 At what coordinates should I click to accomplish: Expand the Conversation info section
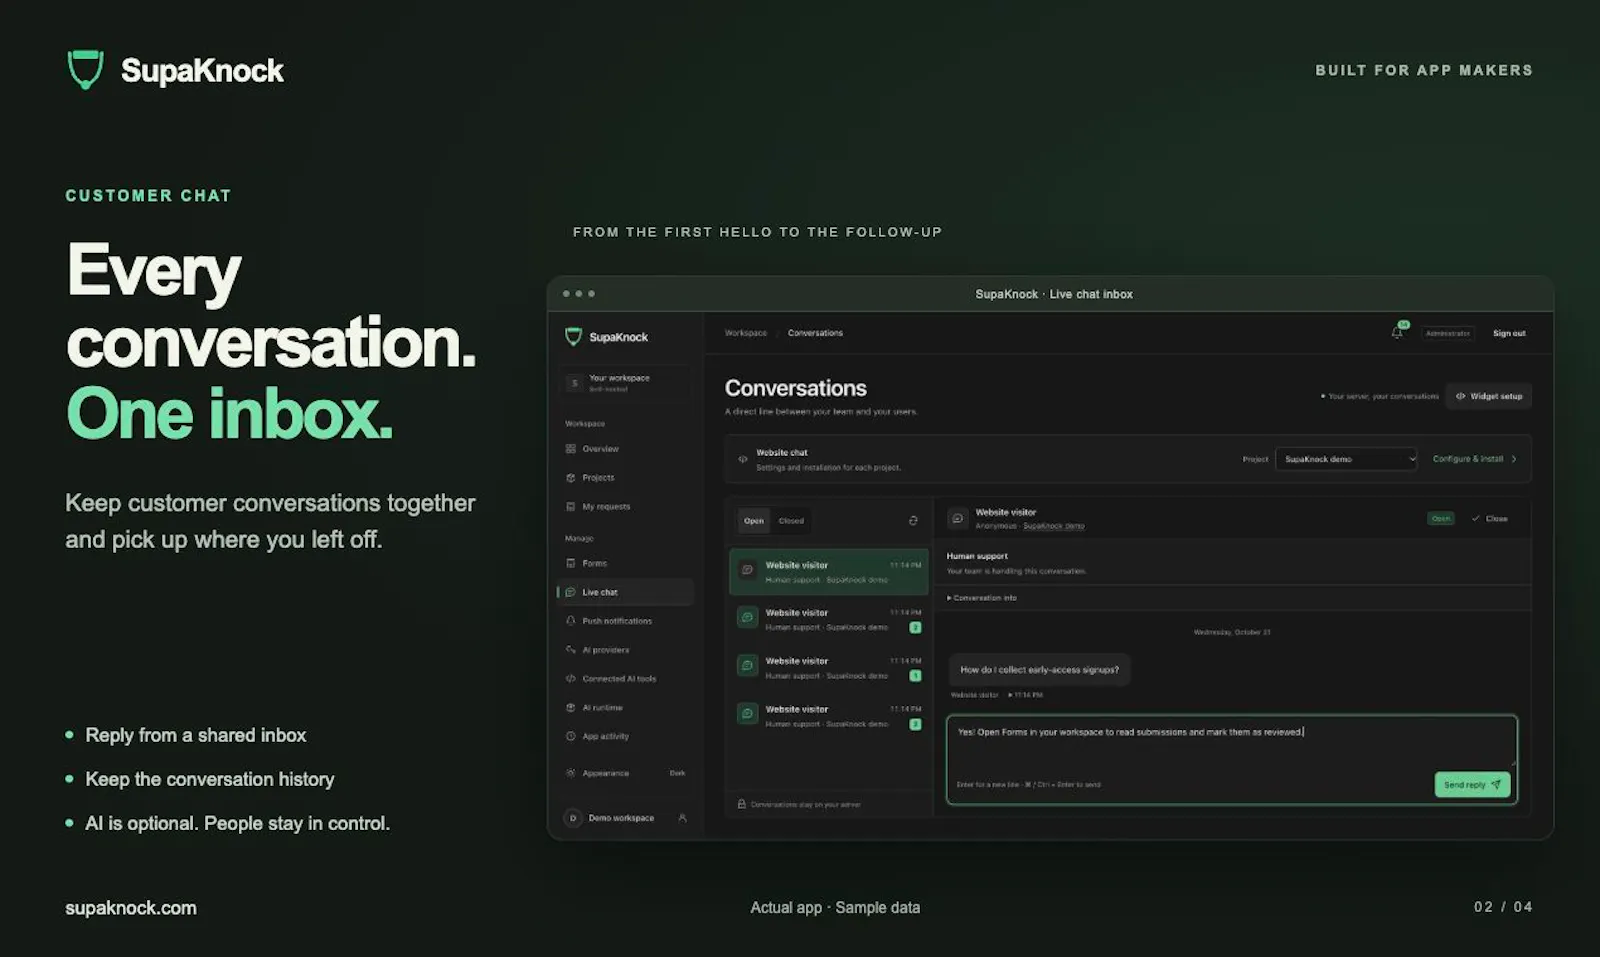(x=982, y=598)
